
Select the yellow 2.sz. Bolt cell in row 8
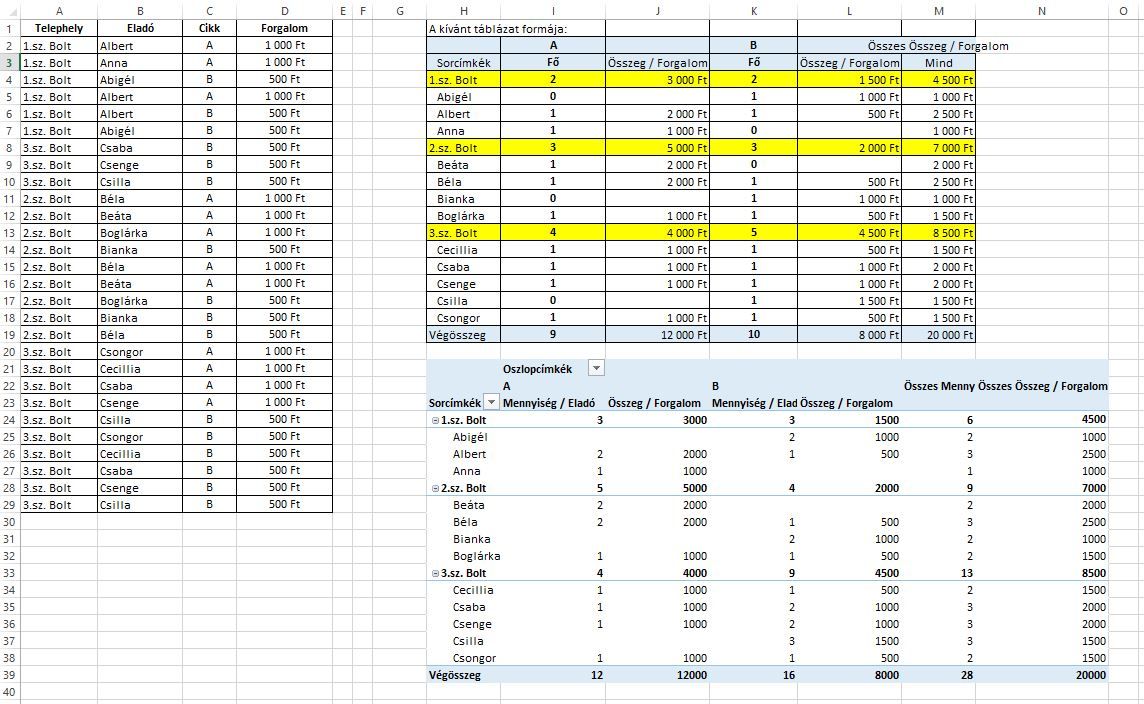(x=464, y=147)
